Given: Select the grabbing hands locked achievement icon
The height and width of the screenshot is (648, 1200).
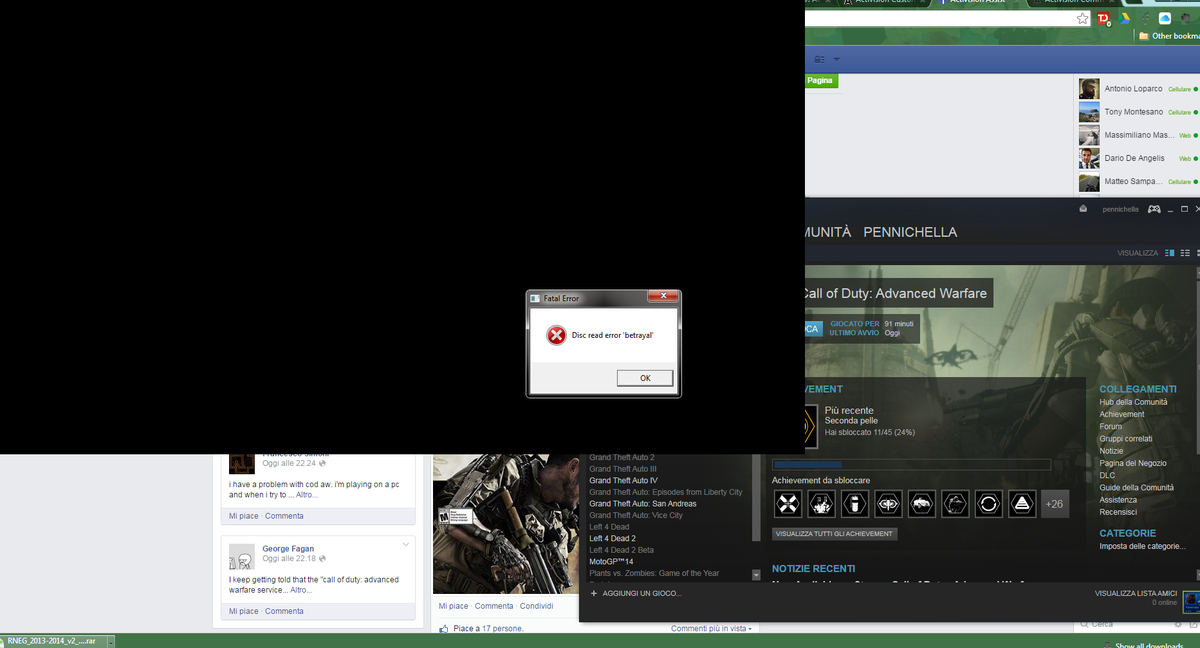Looking at the screenshot, I should [x=822, y=504].
